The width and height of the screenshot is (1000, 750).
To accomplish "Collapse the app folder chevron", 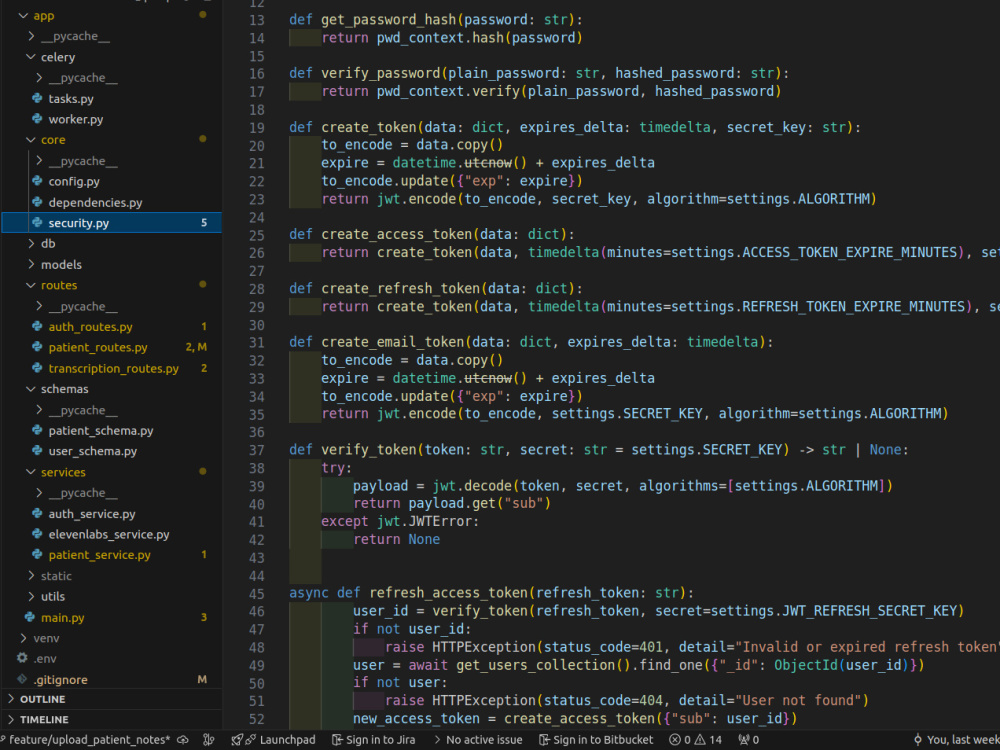I will click(24, 15).
